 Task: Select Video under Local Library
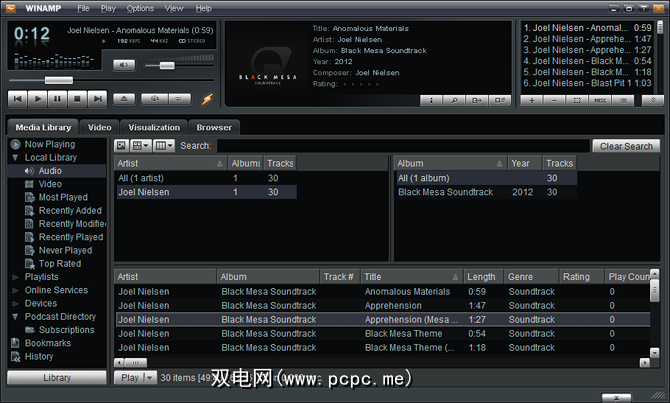click(50, 184)
